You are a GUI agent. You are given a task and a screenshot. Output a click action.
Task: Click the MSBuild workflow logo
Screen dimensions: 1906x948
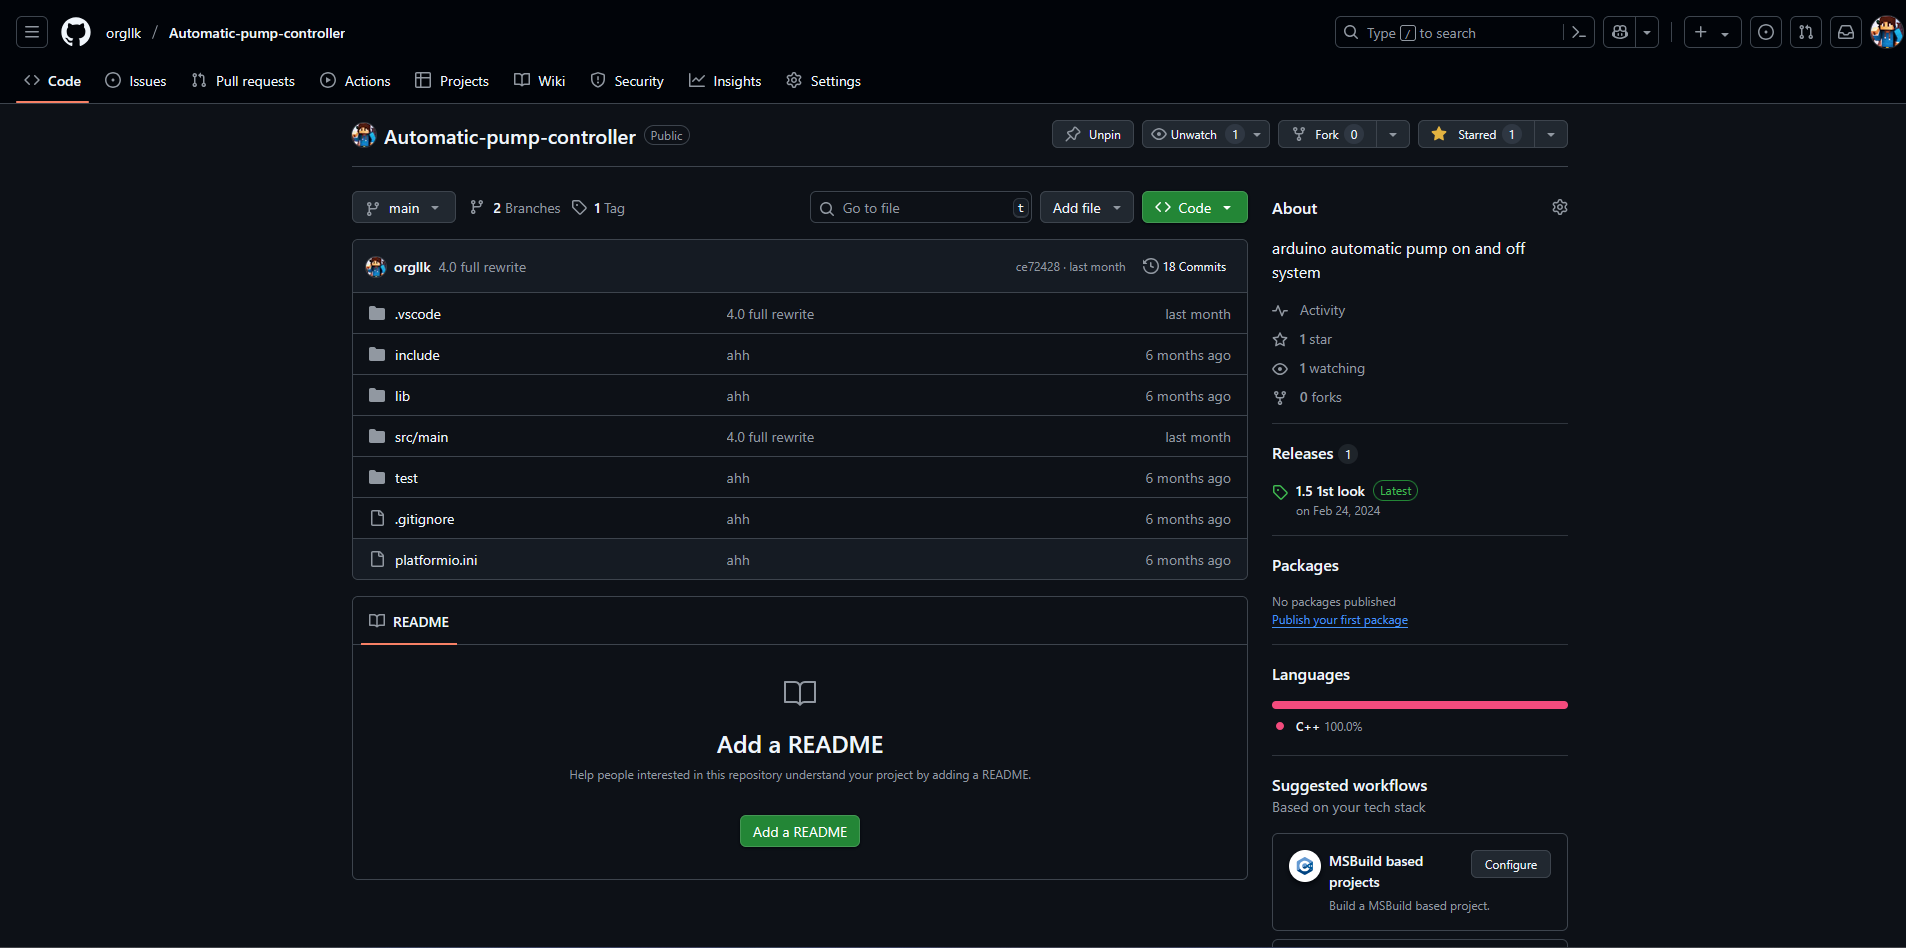[x=1305, y=866]
